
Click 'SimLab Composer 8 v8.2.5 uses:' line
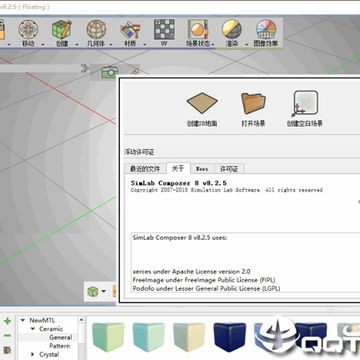point(180,238)
